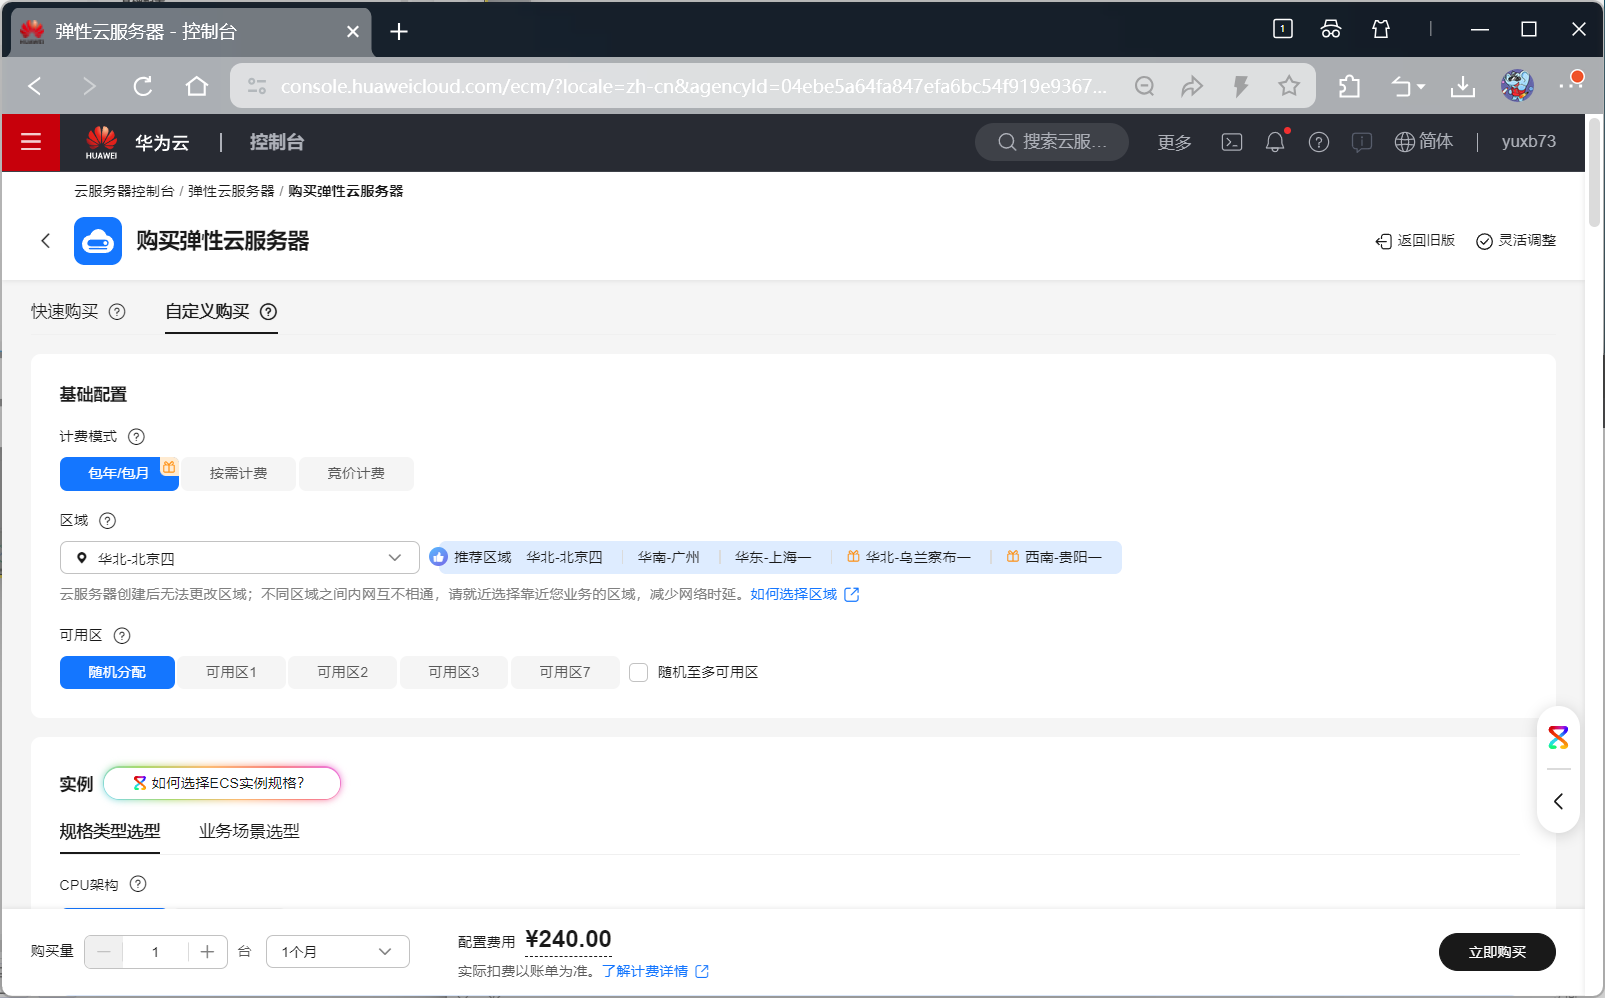Open the notifications bell

click(1275, 142)
